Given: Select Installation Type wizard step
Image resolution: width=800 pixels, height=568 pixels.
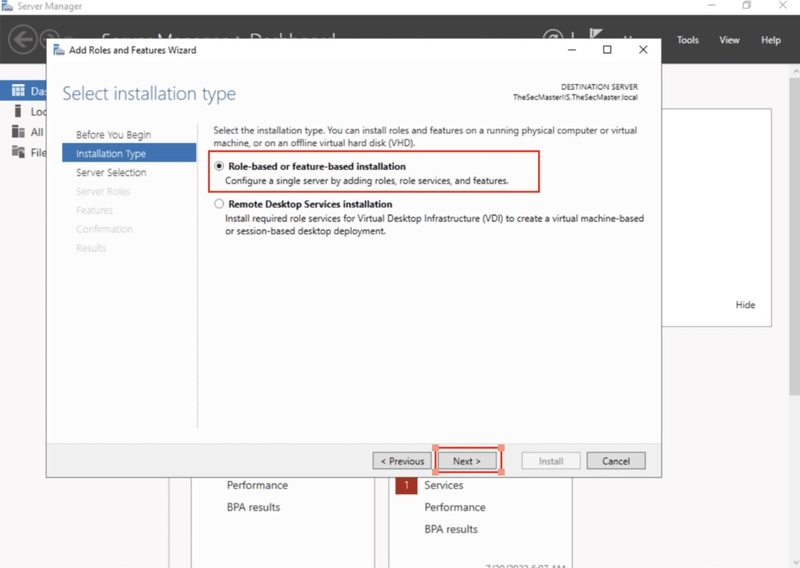Looking at the screenshot, I should (x=129, y=153).
